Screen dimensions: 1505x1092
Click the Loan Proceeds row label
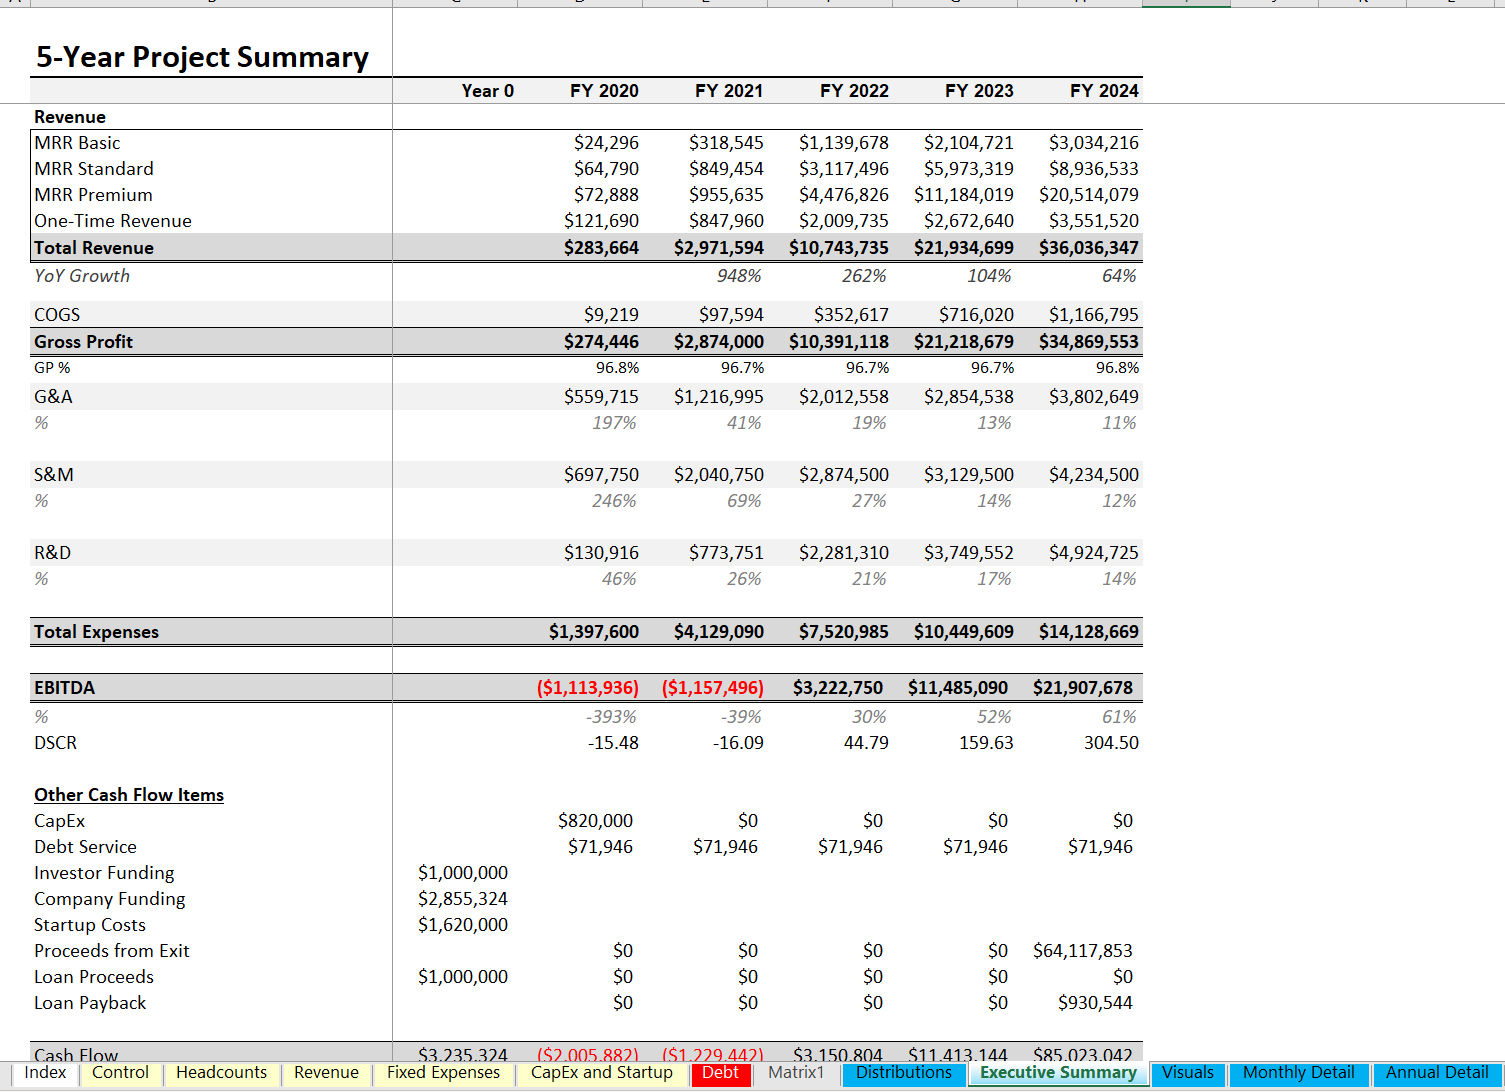94,977
